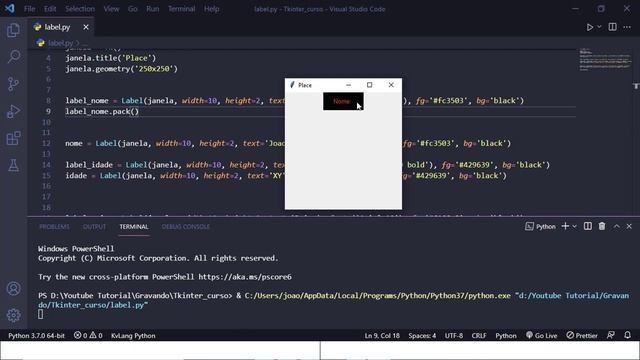
Task: Select the Python terminal profile label
Action: coord(540,227)
